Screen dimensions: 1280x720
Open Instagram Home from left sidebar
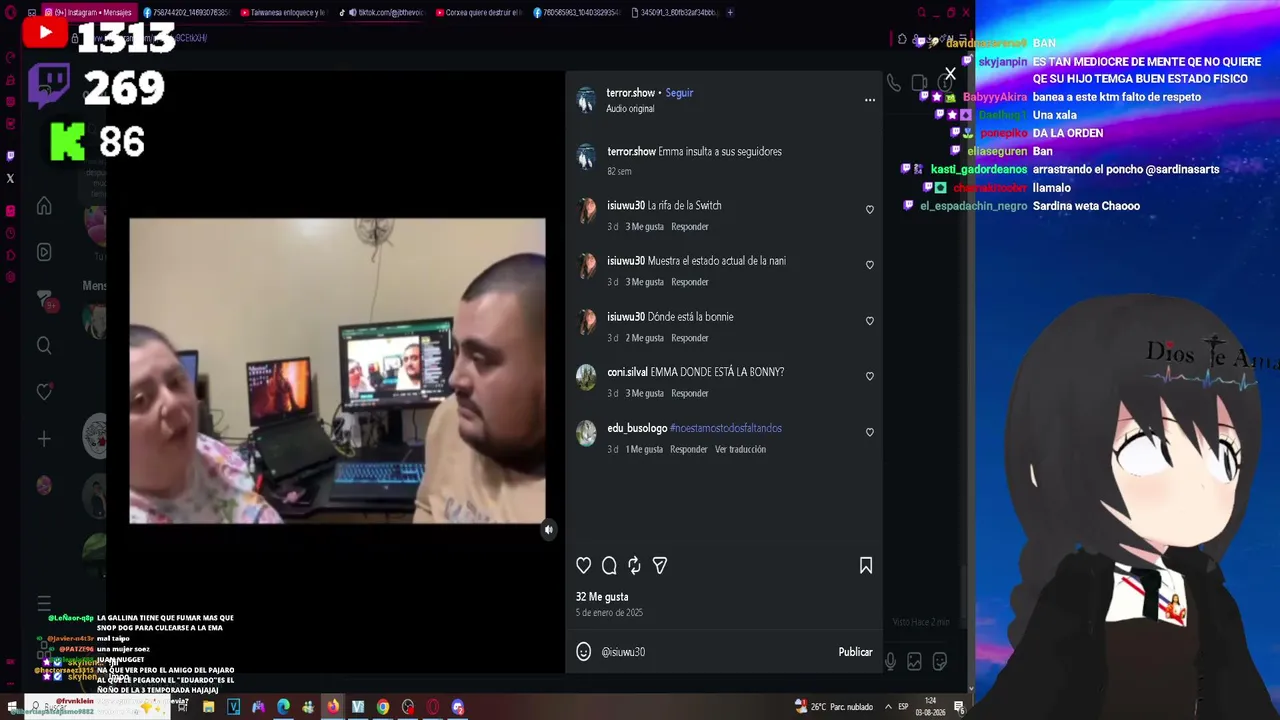click(44, 206)
